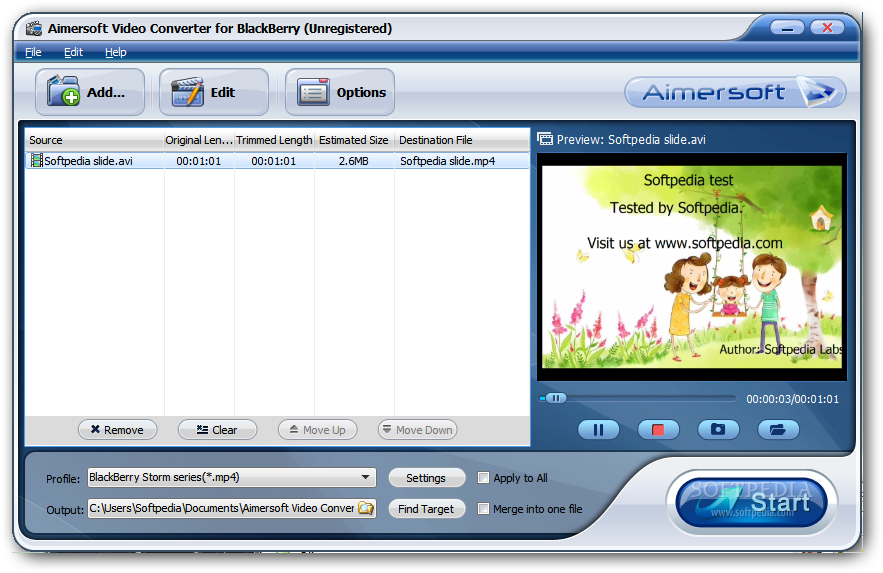
Task: Click the Destination File column header
Action: tap(462, 140)
